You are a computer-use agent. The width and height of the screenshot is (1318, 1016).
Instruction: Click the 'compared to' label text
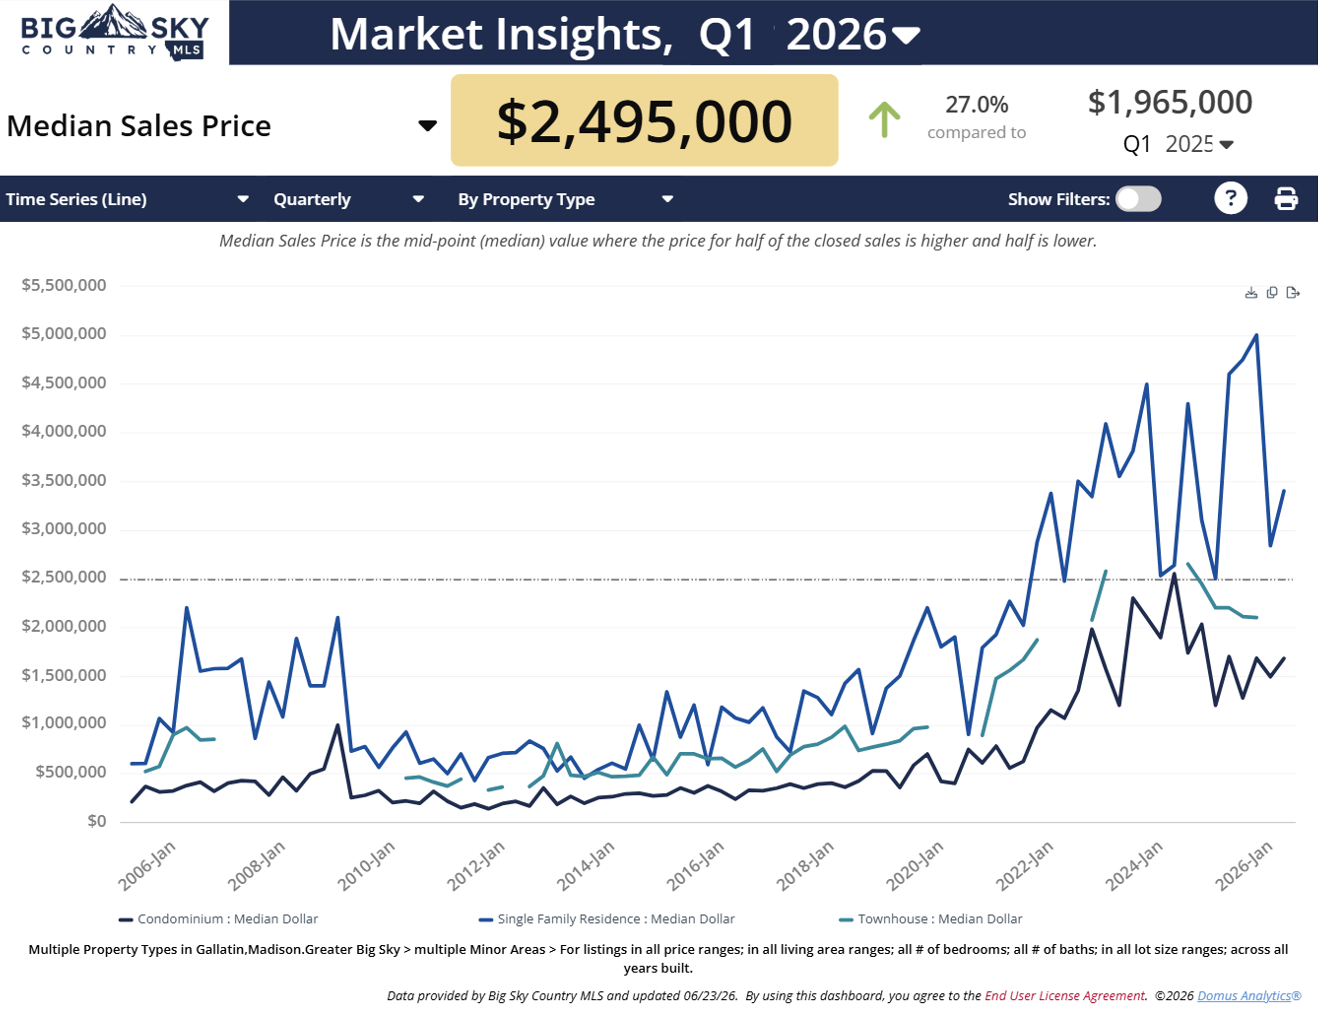point(977,132)
